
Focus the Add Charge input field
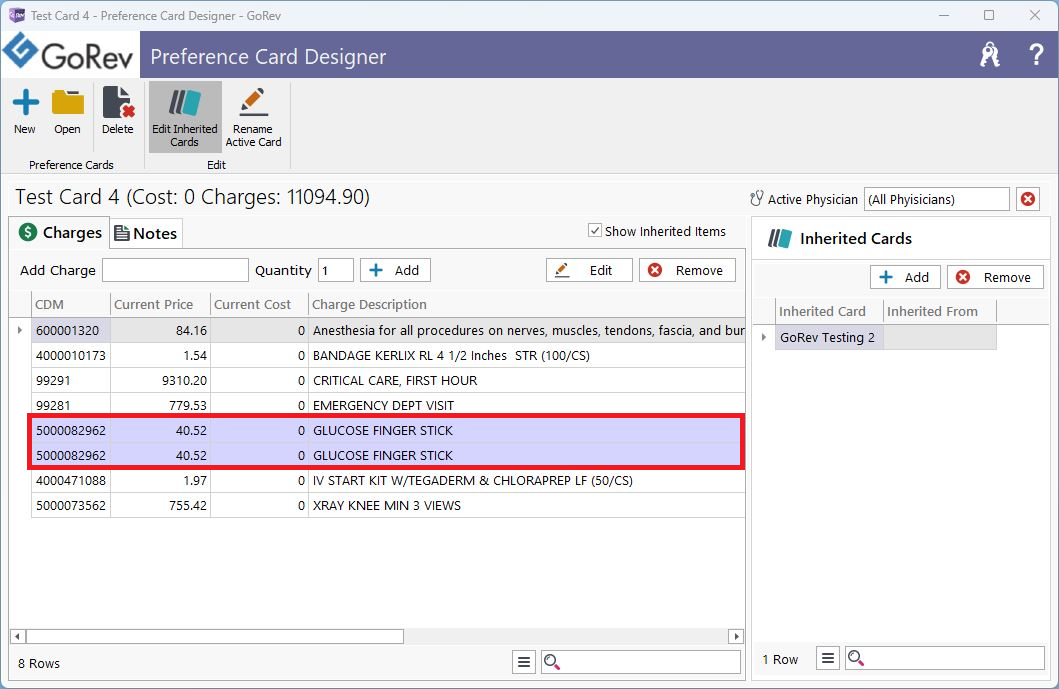[176, 270]
